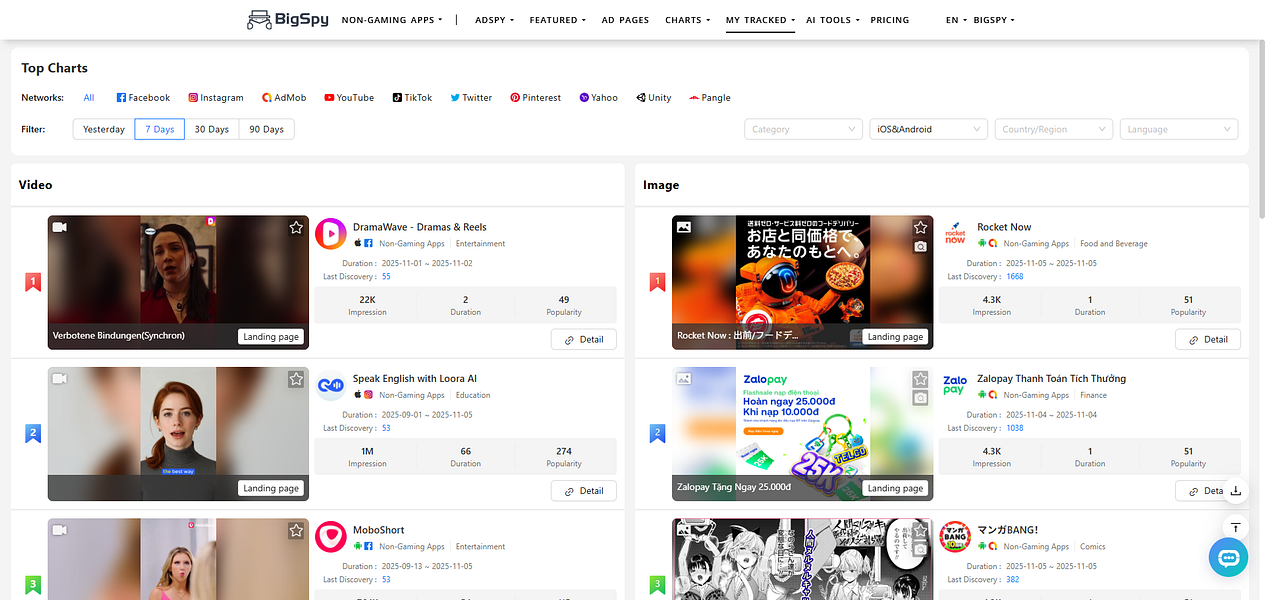
Task: Open the Country/Region dropdown
Action: click(x=1054, y=129)
